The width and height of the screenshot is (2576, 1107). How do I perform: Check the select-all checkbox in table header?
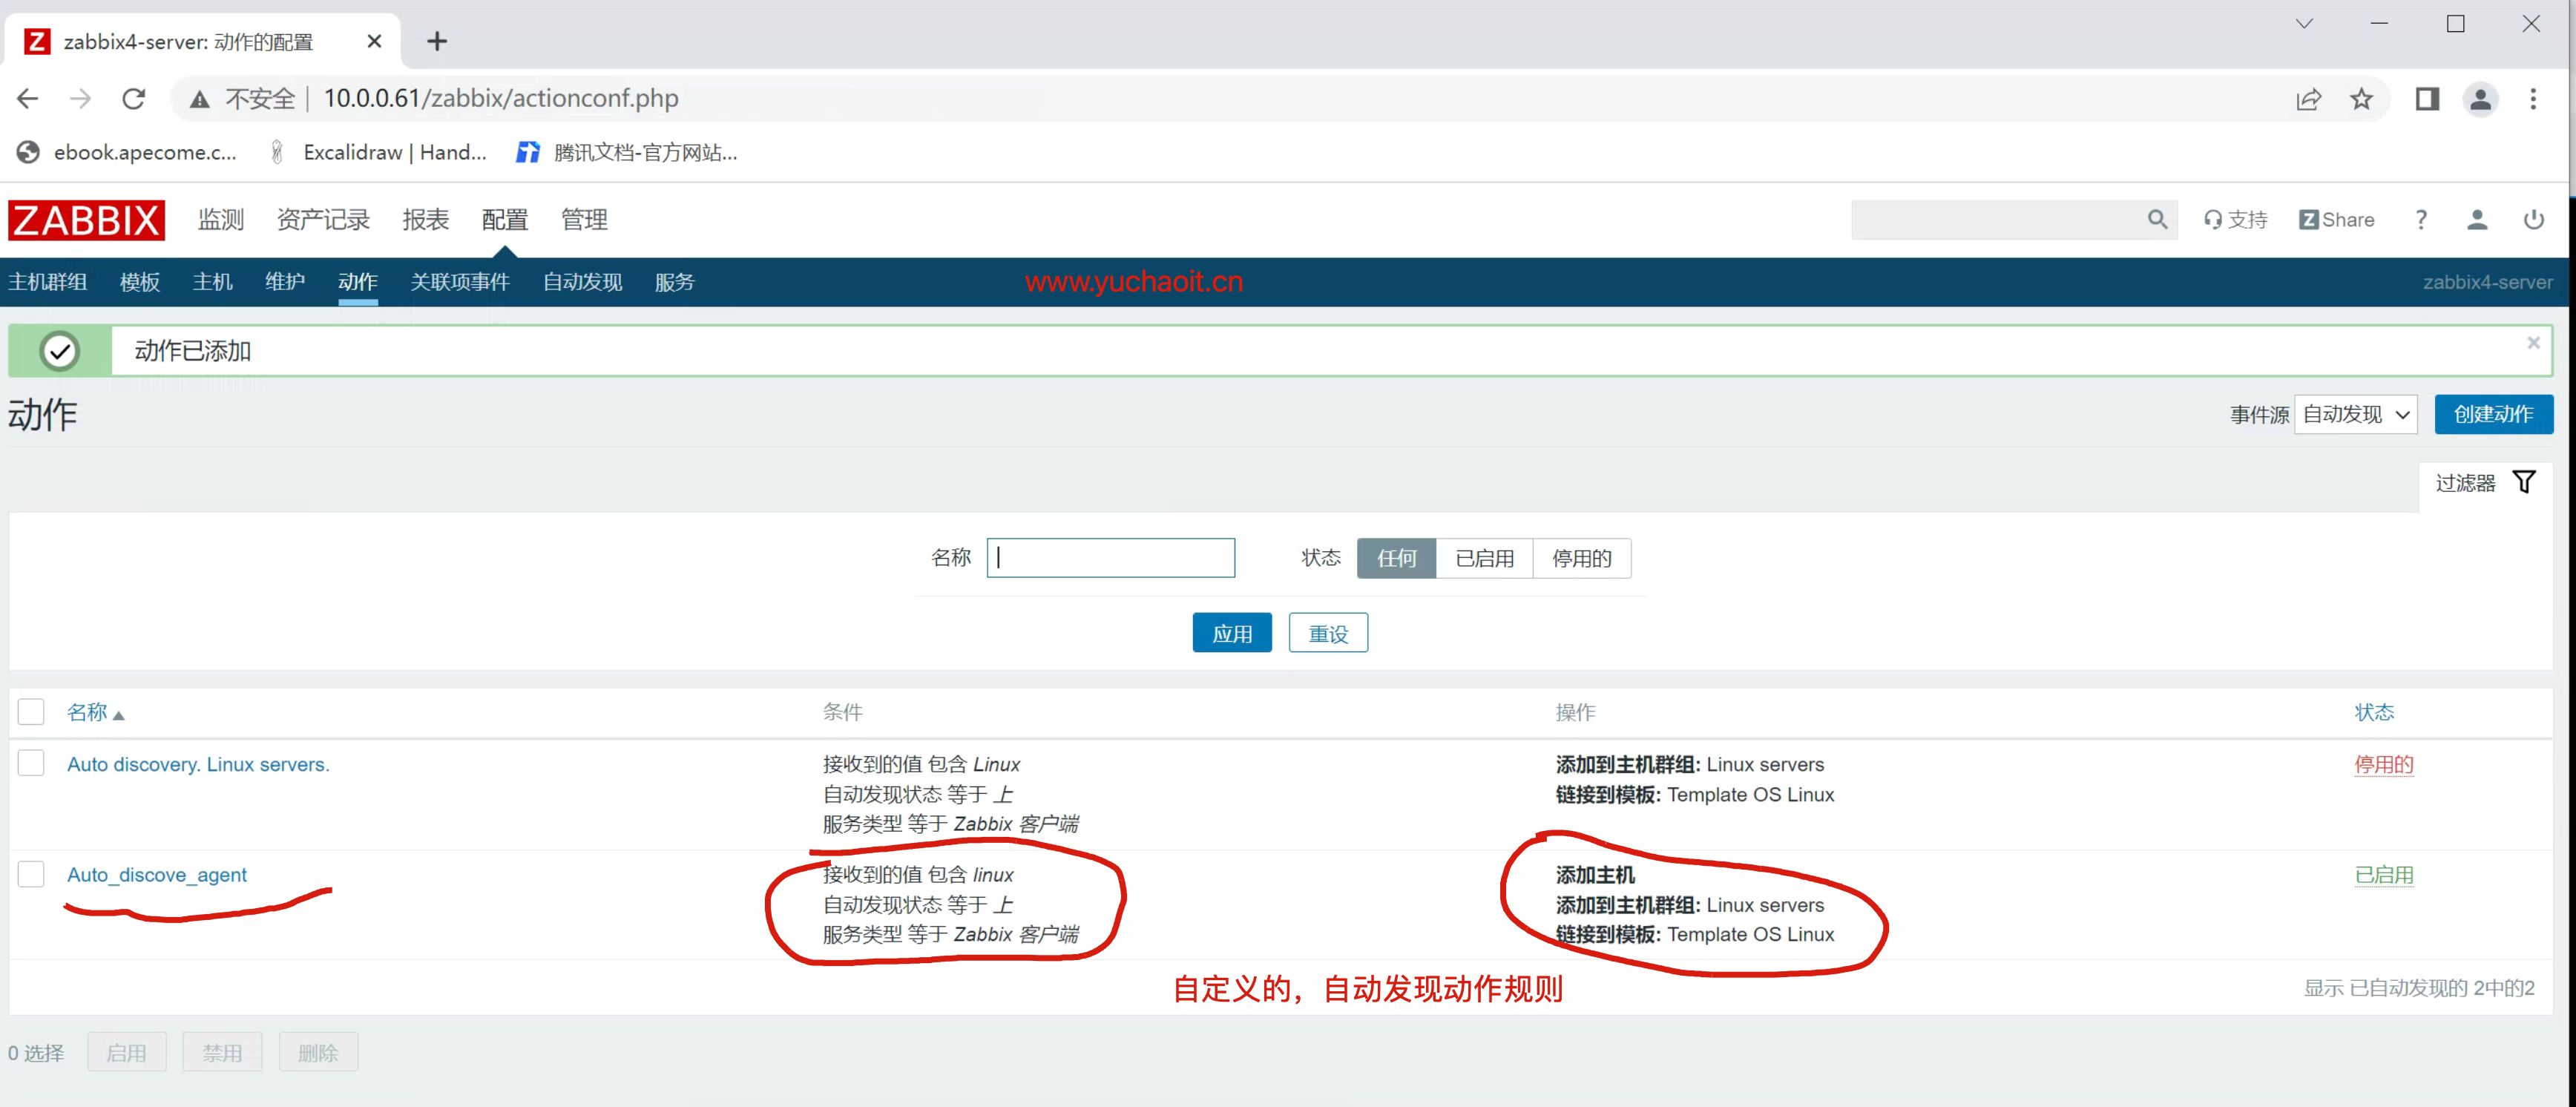[31, 712]
